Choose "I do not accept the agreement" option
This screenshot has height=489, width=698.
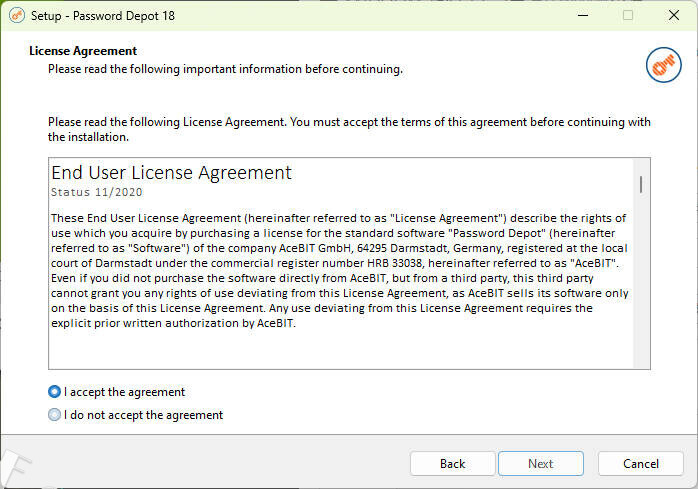(x=55, y=415)
